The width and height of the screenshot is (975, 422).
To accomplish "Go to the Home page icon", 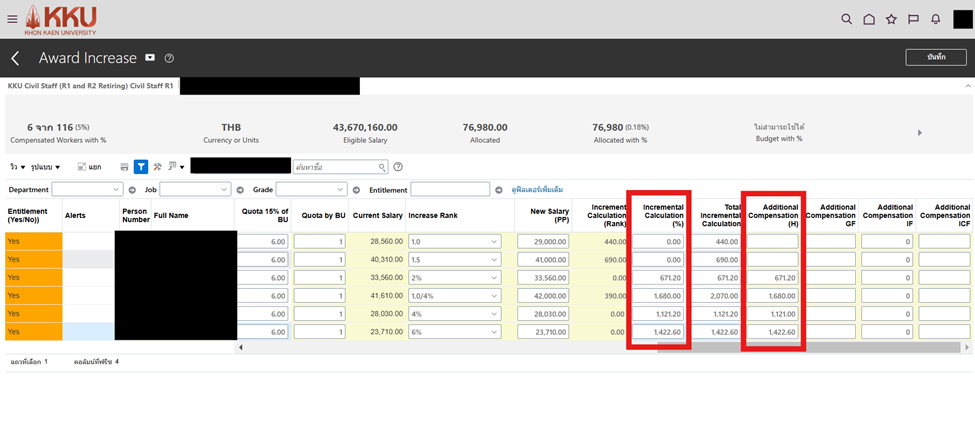I will [869, 19].
